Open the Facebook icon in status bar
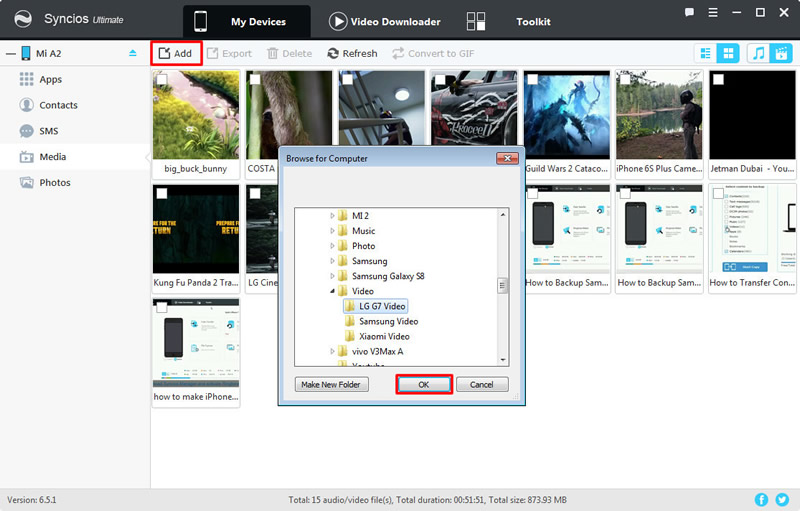 tap(761, 500)
